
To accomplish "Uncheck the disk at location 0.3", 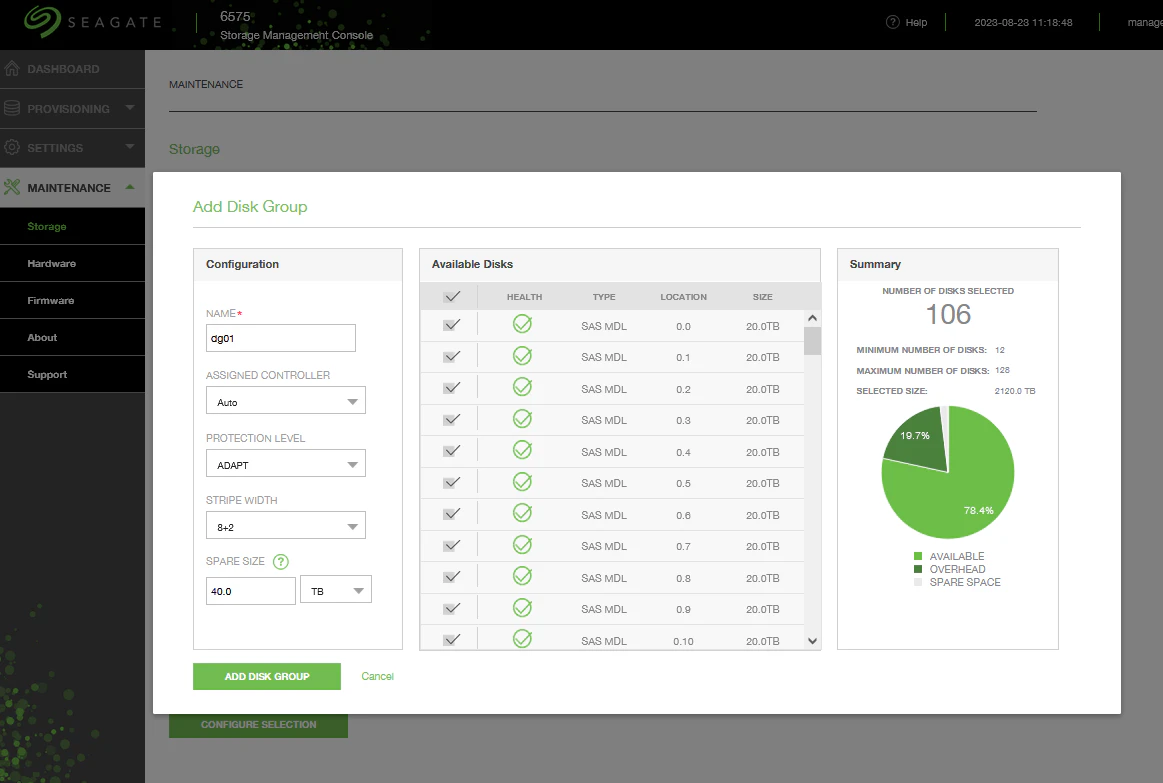I will pyautogui.click(x=451, y=420).
